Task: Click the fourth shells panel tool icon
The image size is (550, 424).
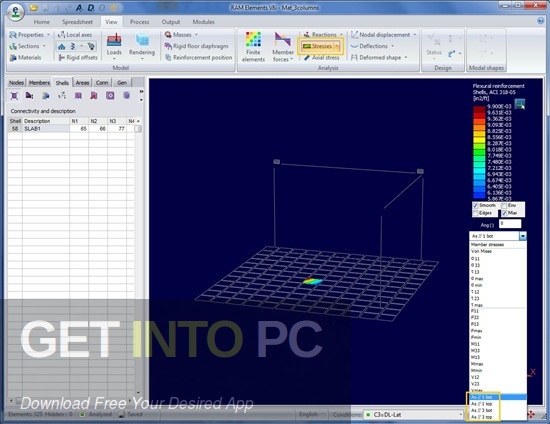Action: 62,95
